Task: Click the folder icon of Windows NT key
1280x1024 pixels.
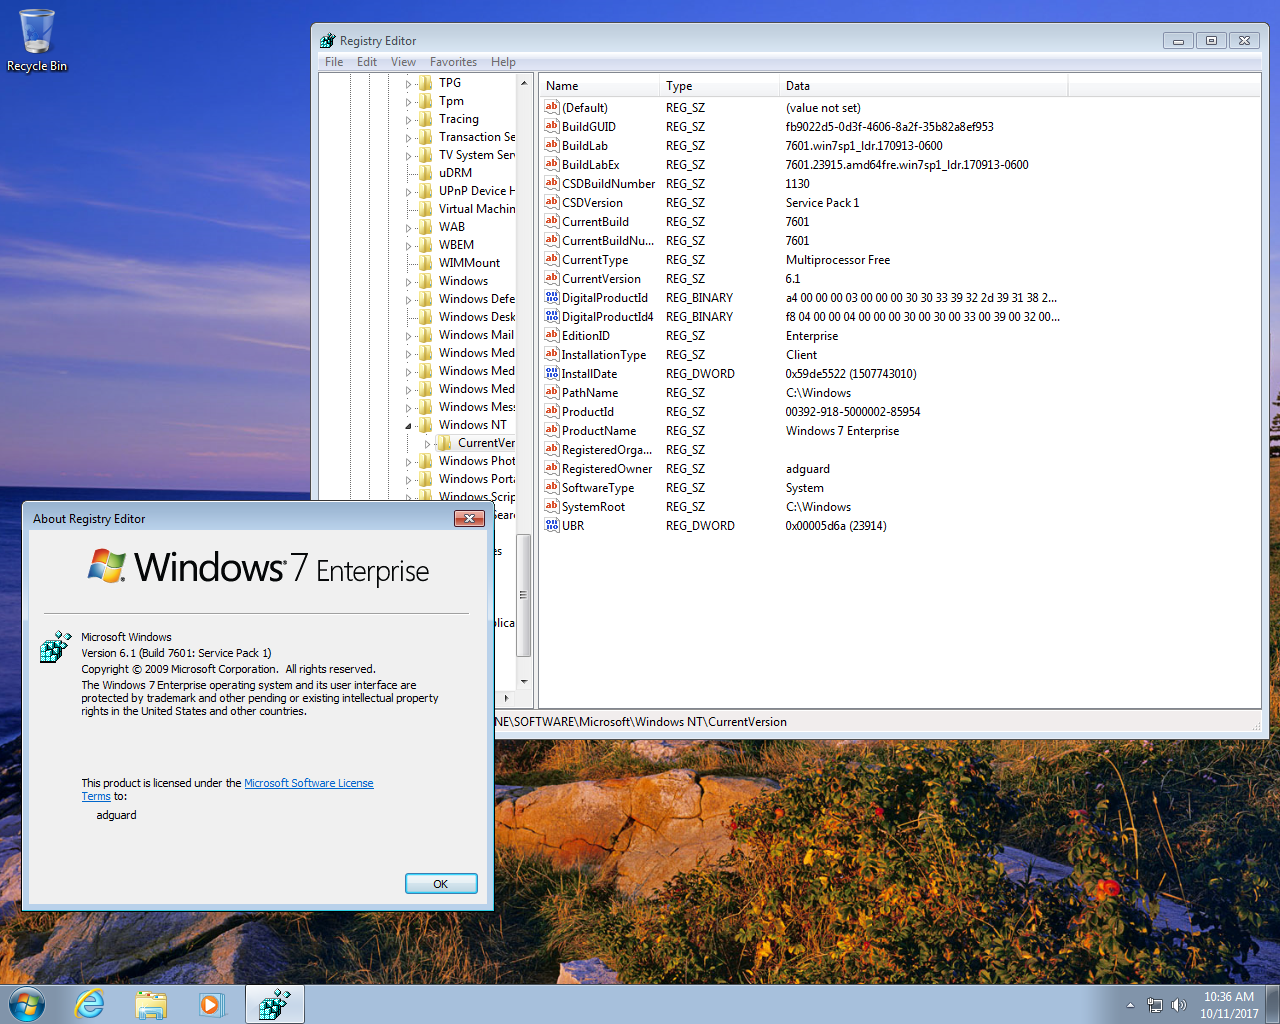Action: pos(426,425)
